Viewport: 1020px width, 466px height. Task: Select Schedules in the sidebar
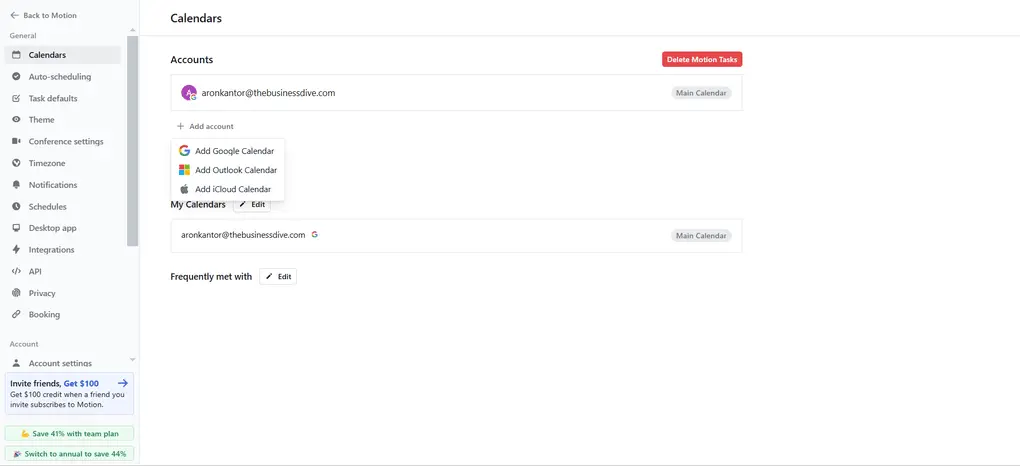[x=62, y=206]
